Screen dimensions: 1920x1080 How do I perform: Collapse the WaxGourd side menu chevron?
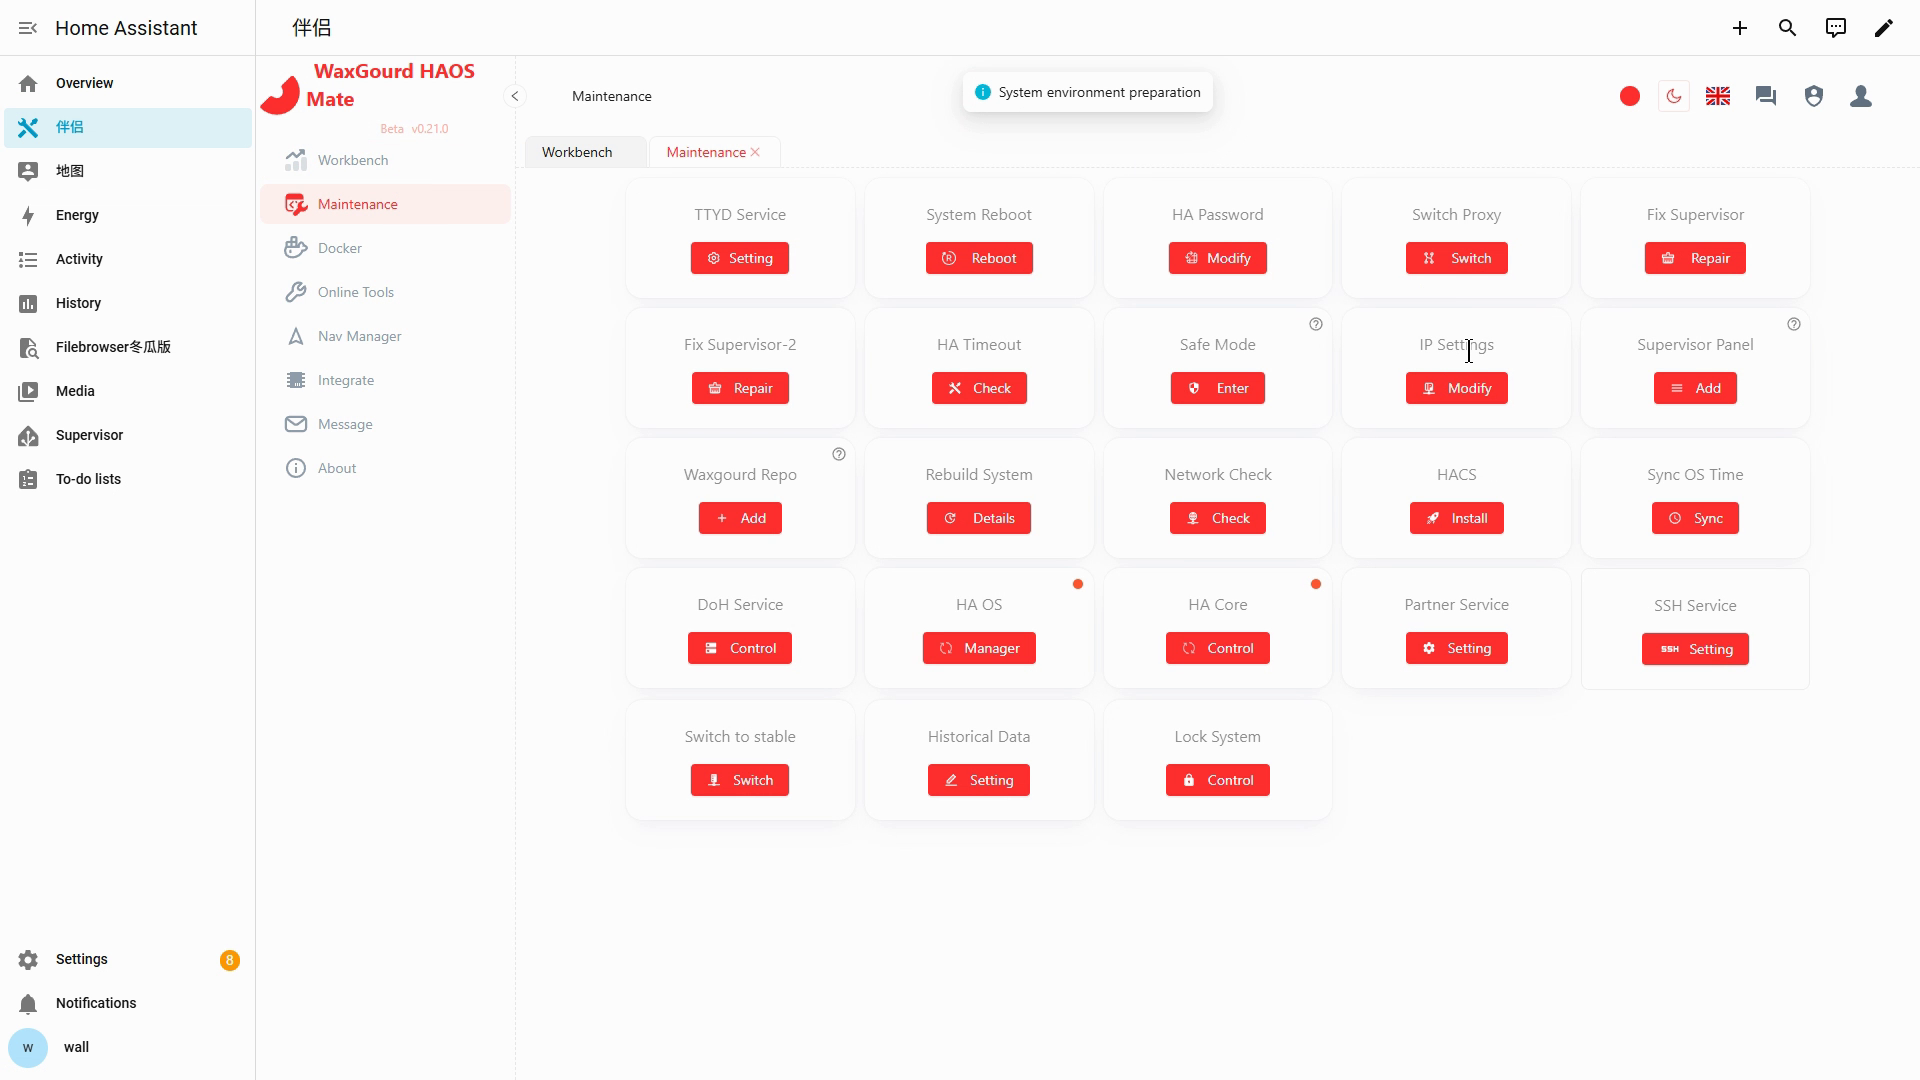tap(515, 96)
